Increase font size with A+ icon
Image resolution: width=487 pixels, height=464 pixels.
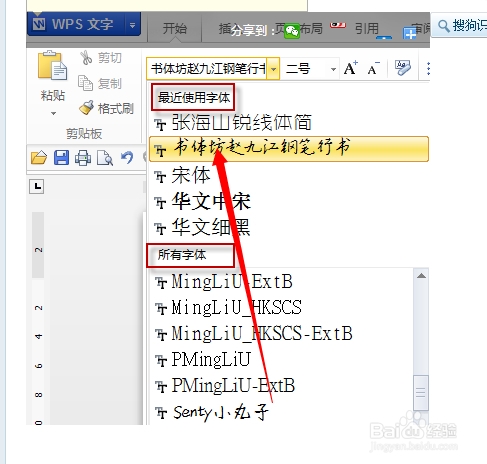(x=351, y=68)
